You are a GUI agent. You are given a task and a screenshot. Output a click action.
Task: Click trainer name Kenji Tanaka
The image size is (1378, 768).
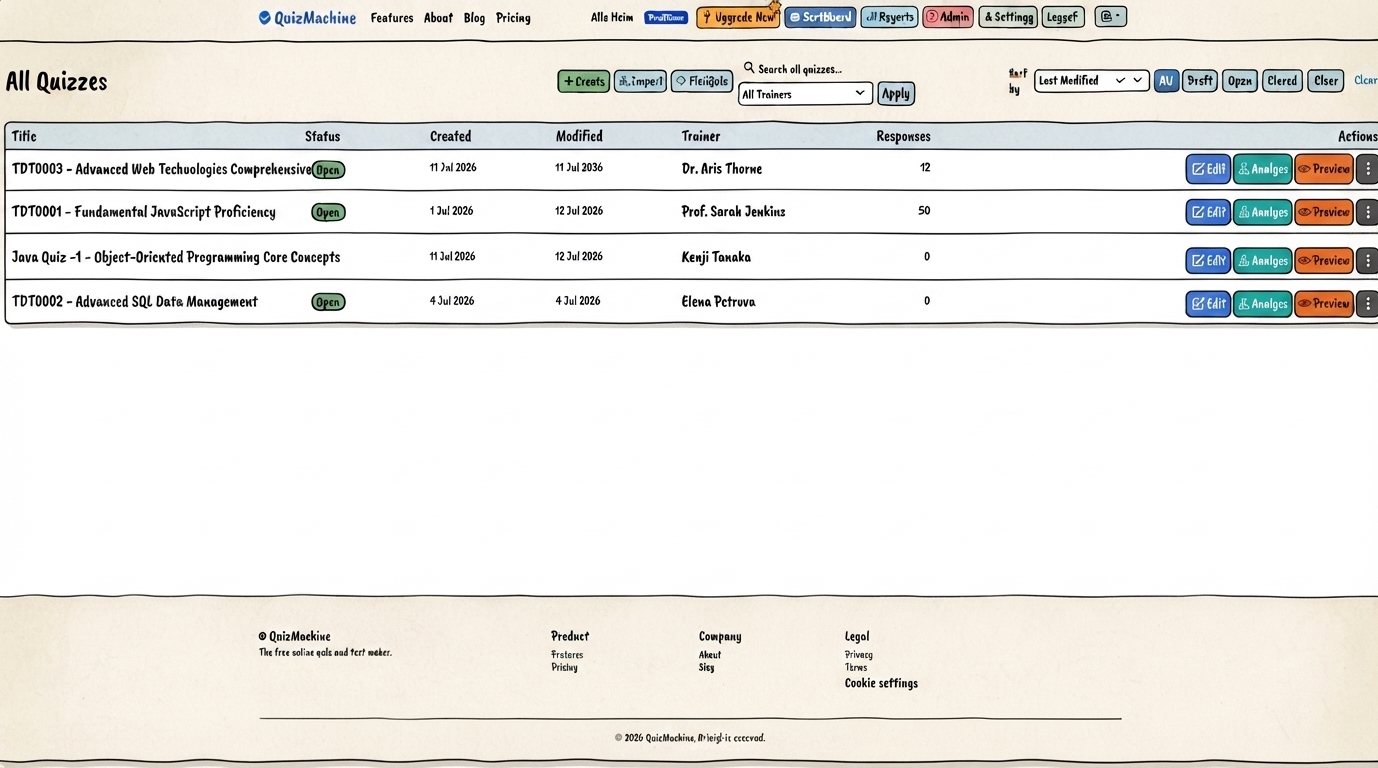(716, 257)
